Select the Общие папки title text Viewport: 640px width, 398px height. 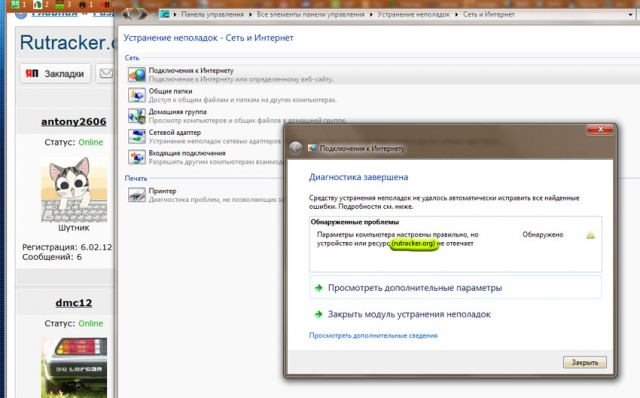[x=170, y=91]
